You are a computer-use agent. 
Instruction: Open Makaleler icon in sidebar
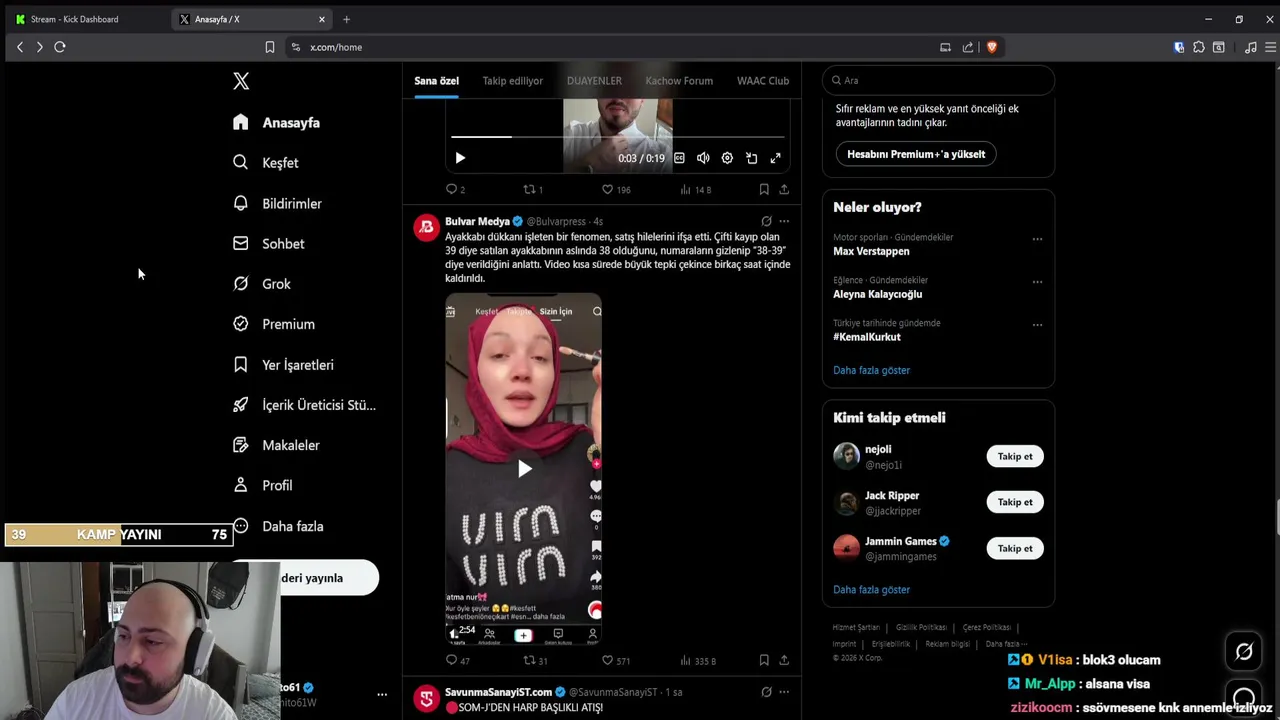(240, 445)
